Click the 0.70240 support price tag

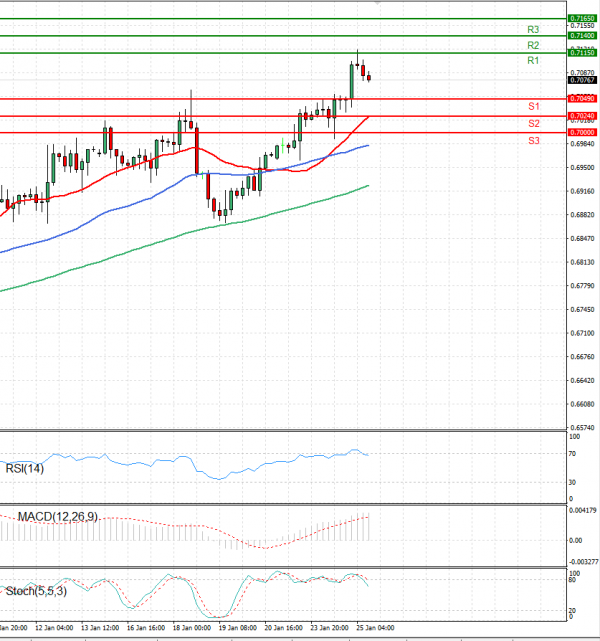(x=582, y=116)
